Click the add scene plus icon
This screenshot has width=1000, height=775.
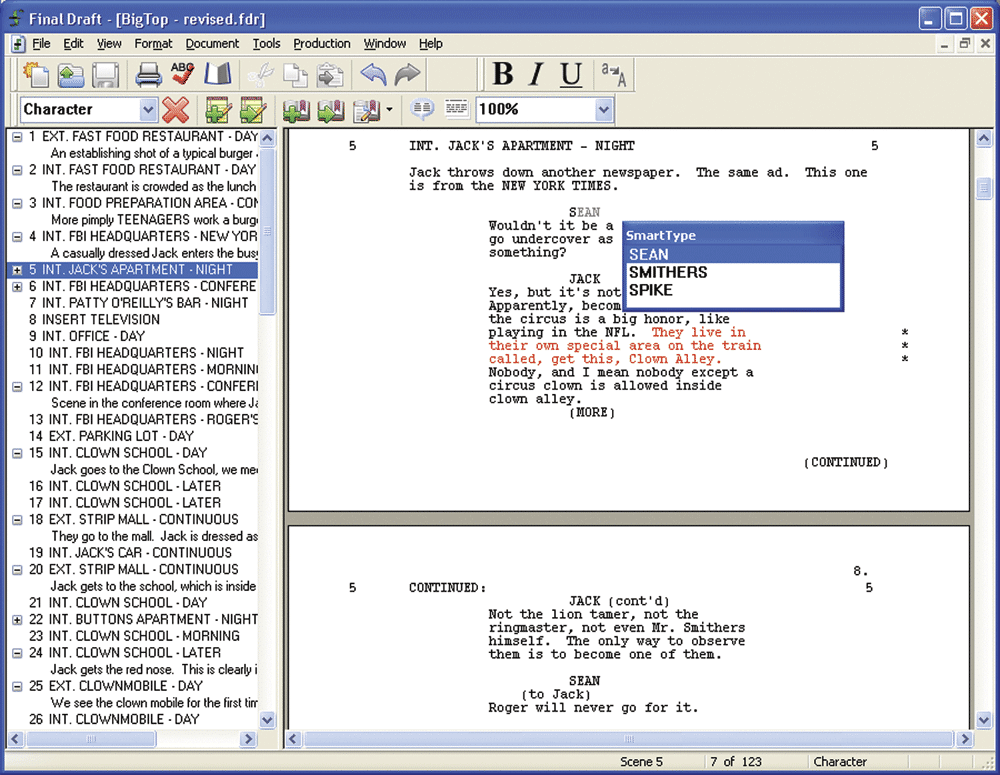[296, 110]
